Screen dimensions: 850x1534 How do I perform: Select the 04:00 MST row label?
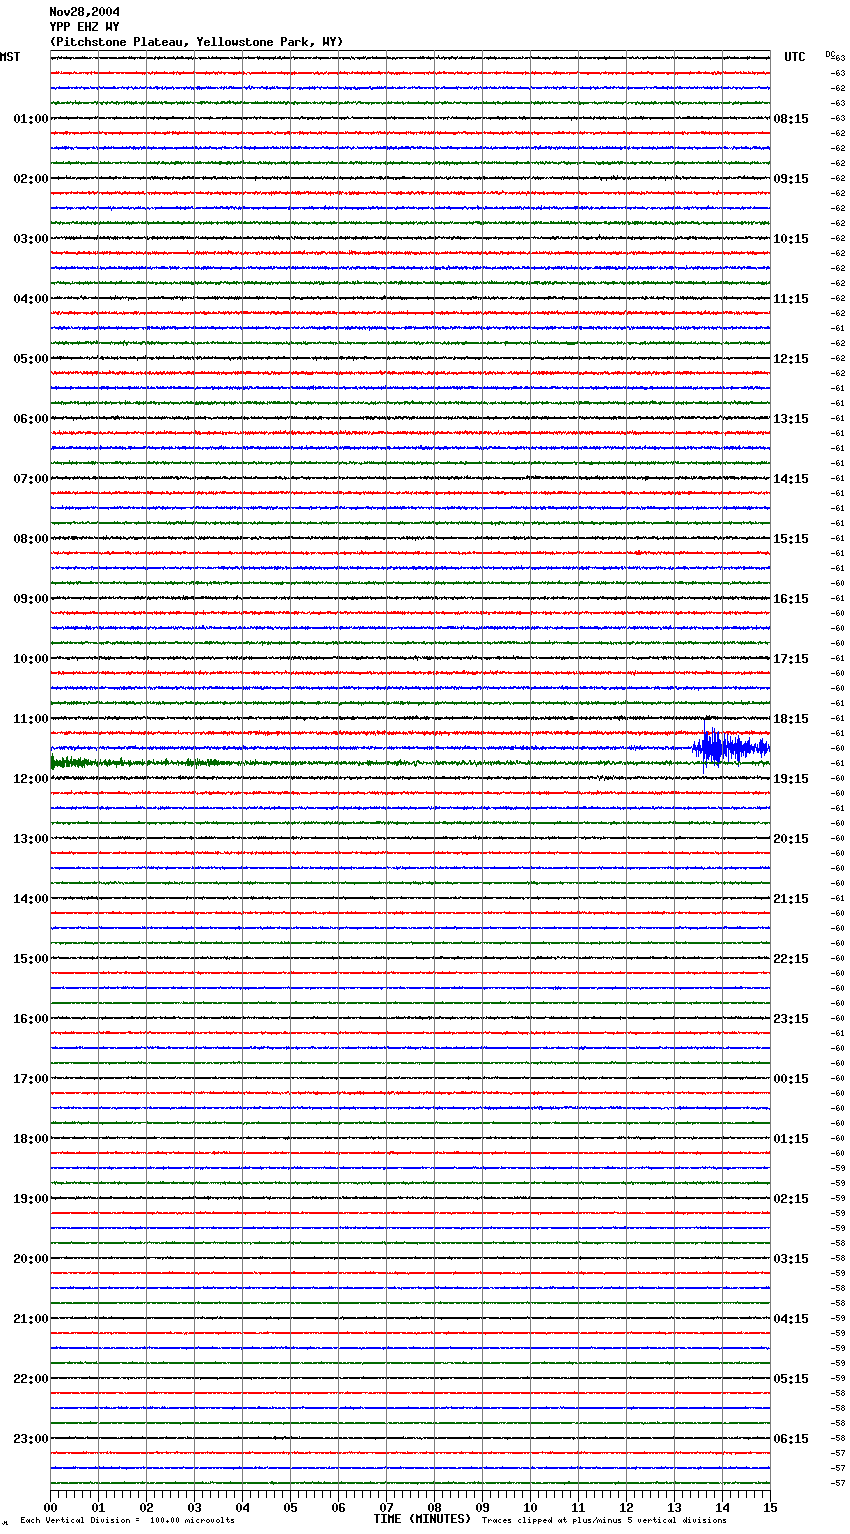point(31,299)
